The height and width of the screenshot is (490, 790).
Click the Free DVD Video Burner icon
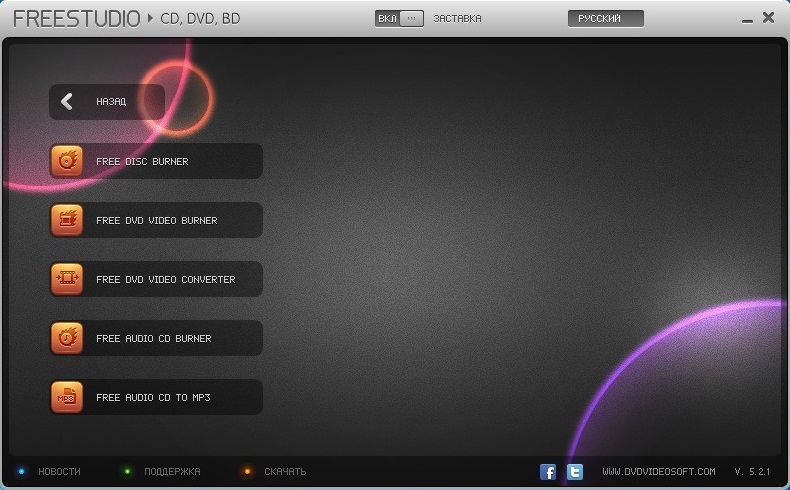click(x=67, y=220)
